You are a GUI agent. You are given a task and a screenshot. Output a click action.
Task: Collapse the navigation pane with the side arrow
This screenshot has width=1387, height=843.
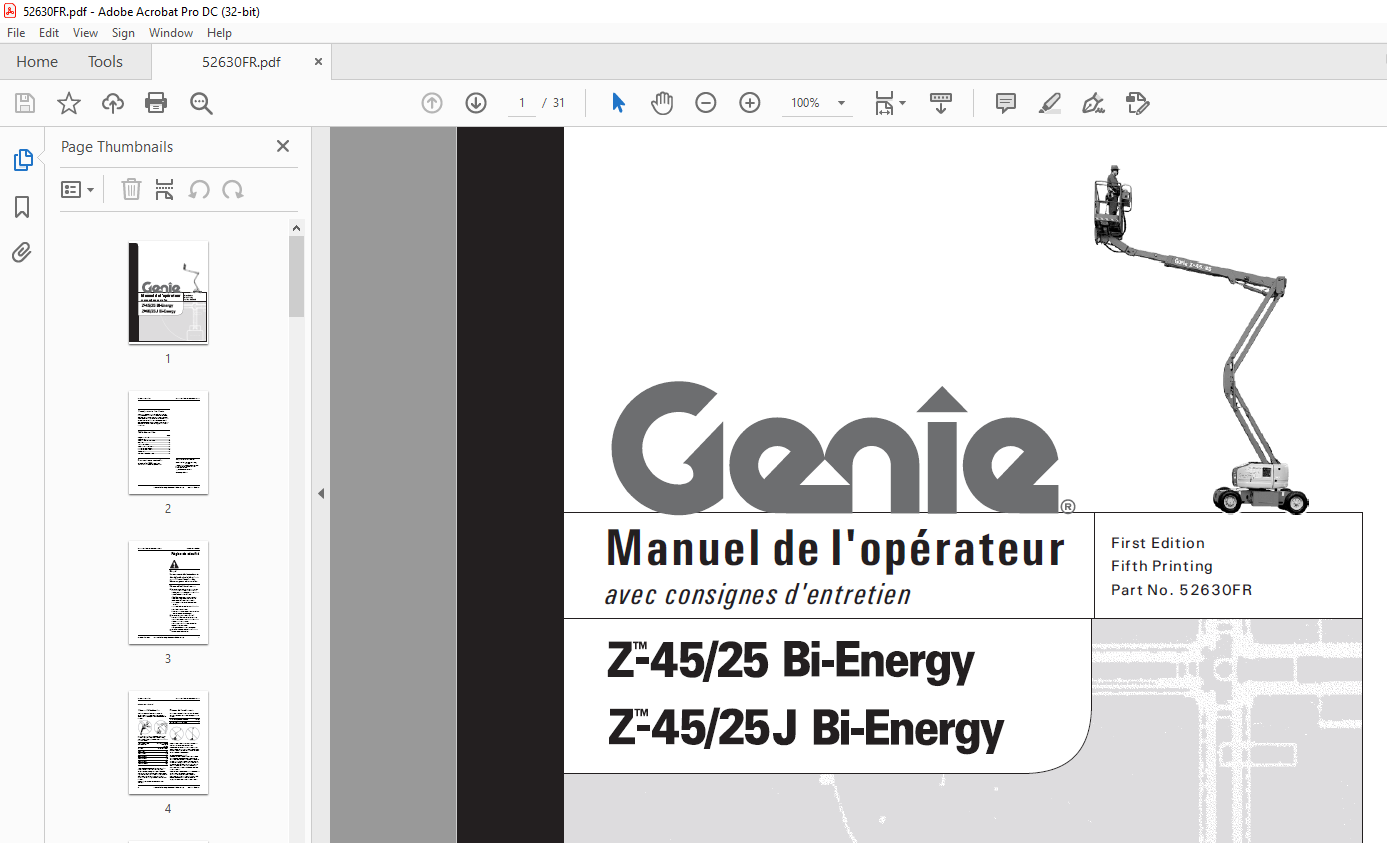pos(321,493)
